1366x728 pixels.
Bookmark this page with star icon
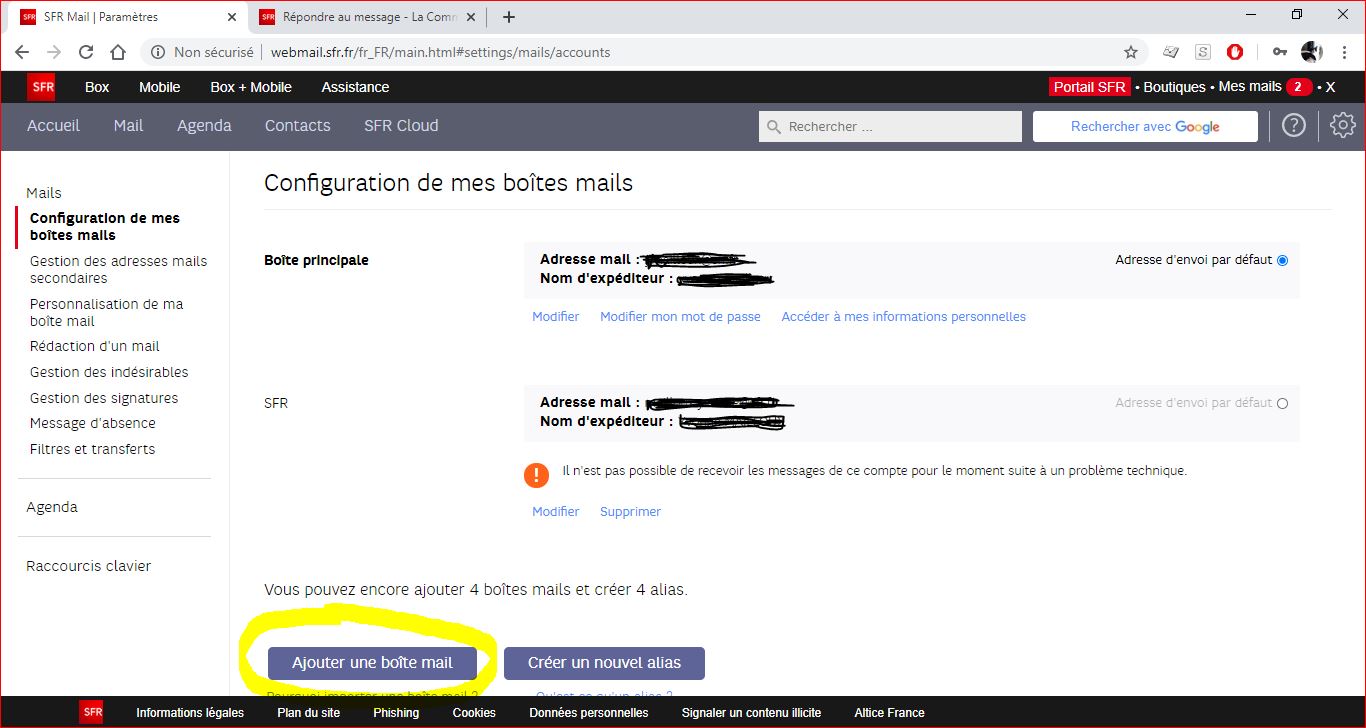[x=1131, y=52]
